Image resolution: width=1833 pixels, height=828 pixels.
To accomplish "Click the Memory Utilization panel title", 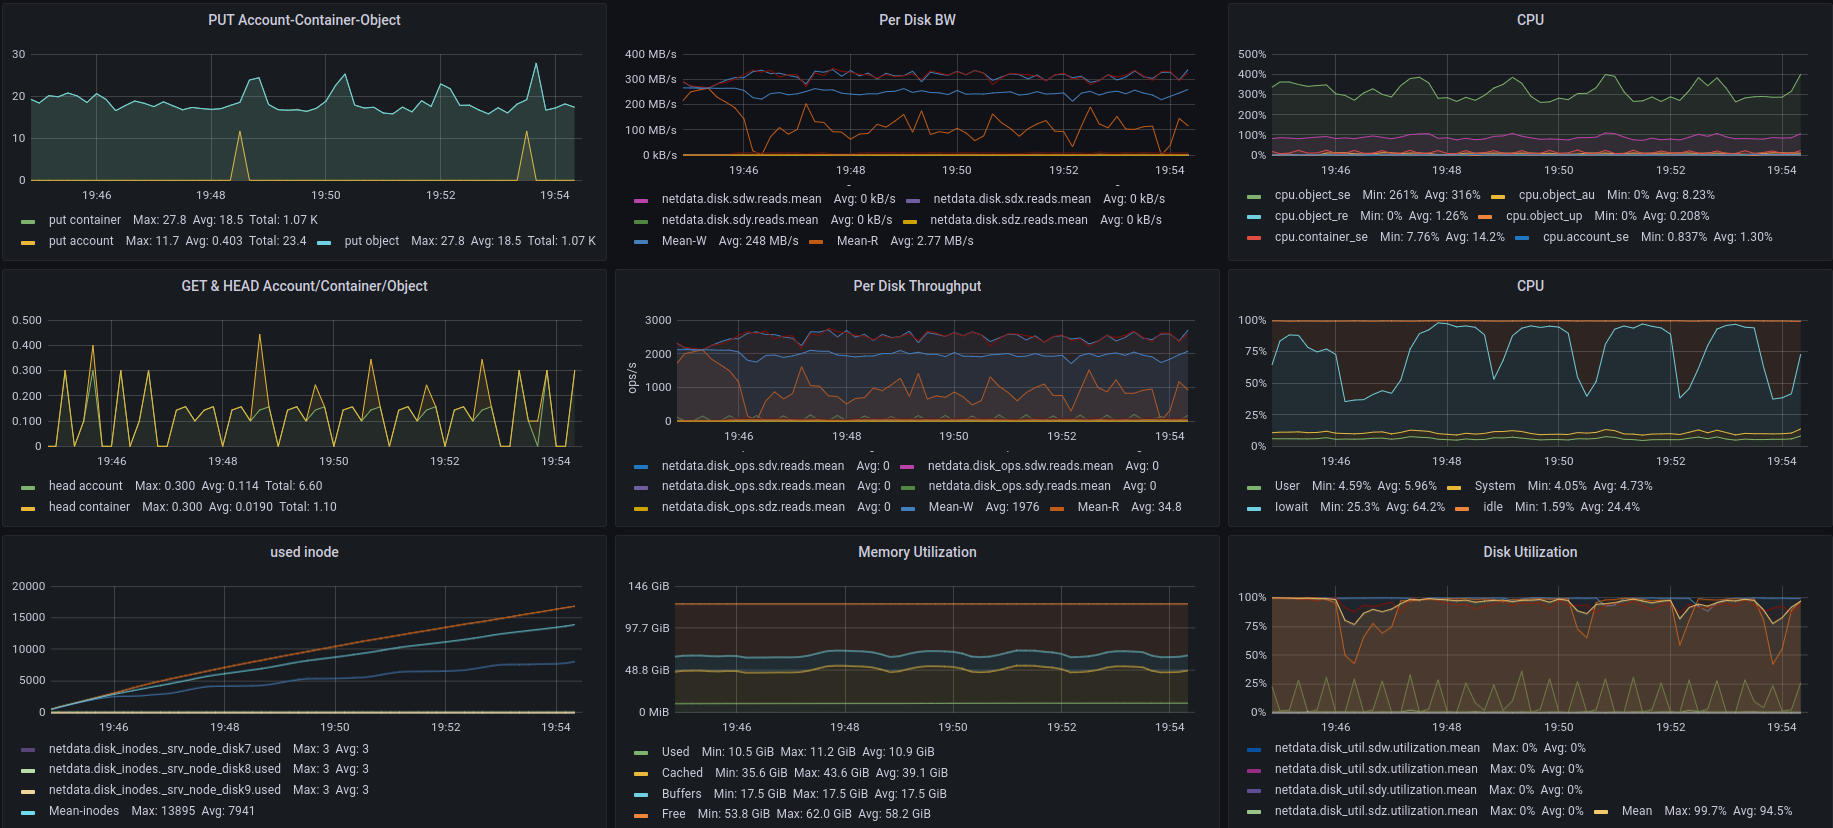I will pos(917,552).
